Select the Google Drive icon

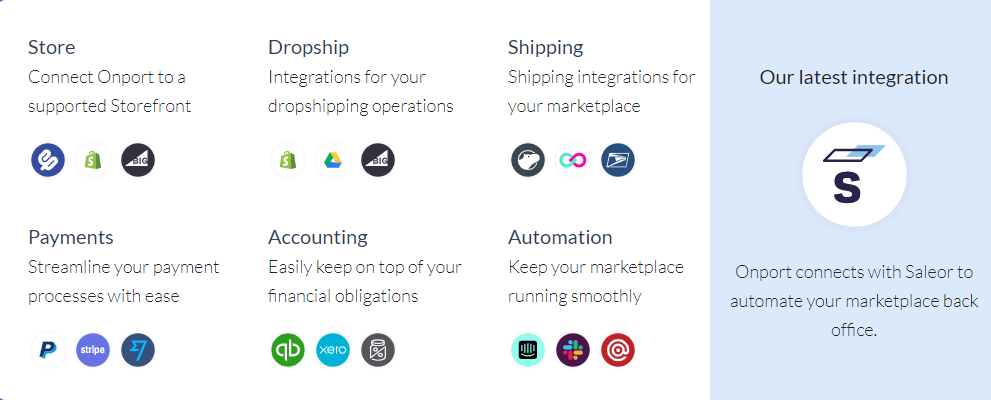point(332,160)
